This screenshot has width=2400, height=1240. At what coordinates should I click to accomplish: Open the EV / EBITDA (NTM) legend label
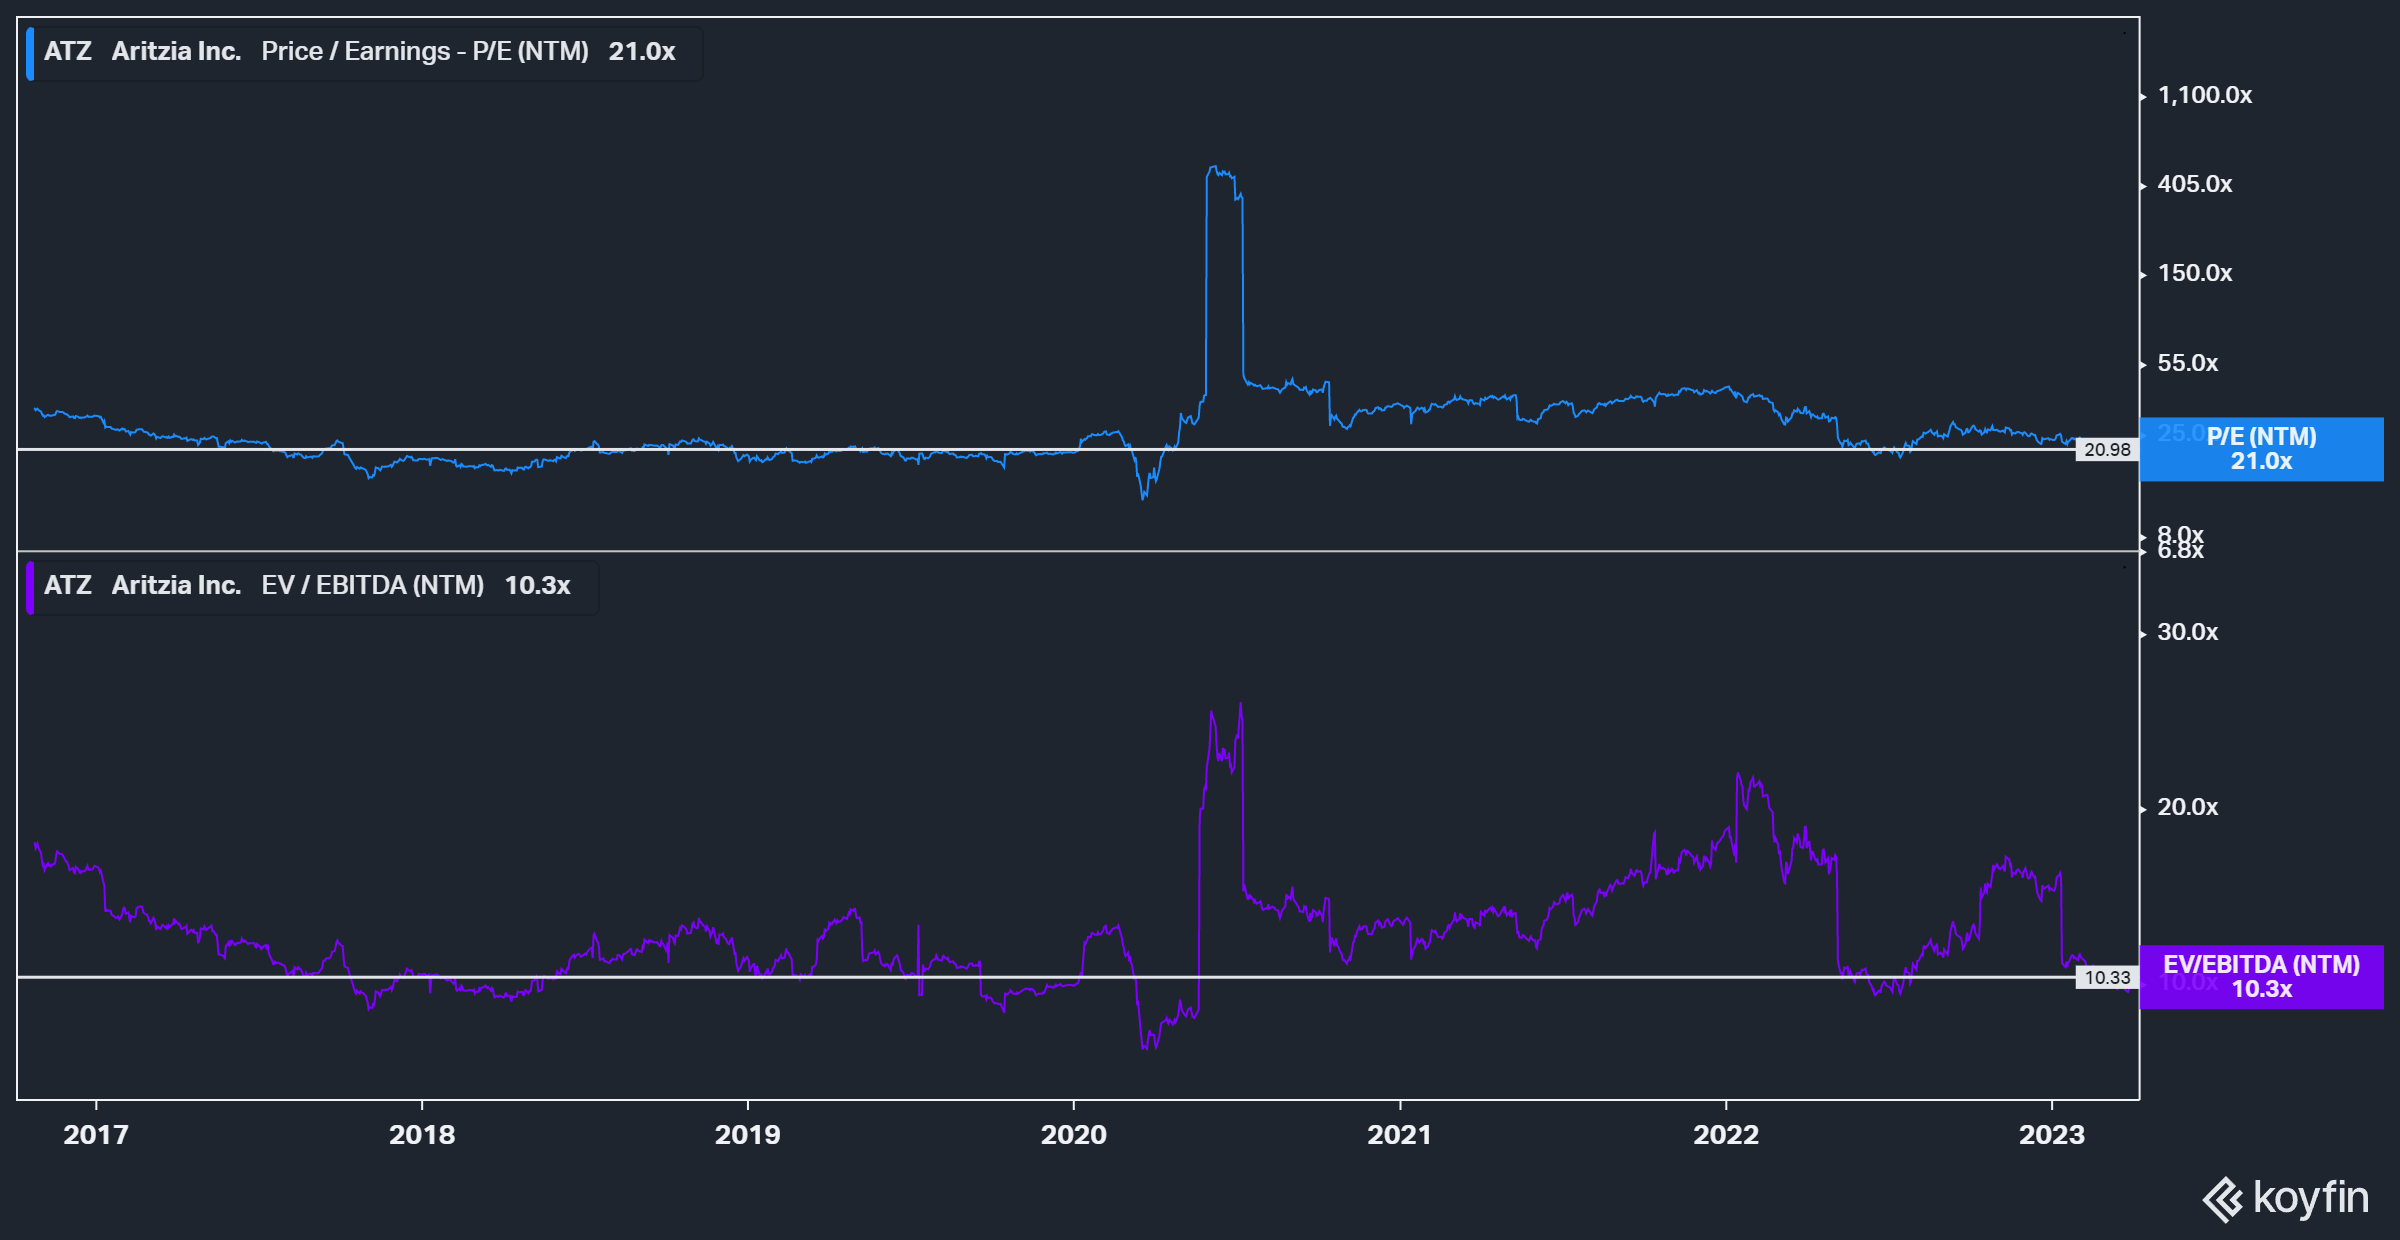pyautogui.click(x=373, y=586)
